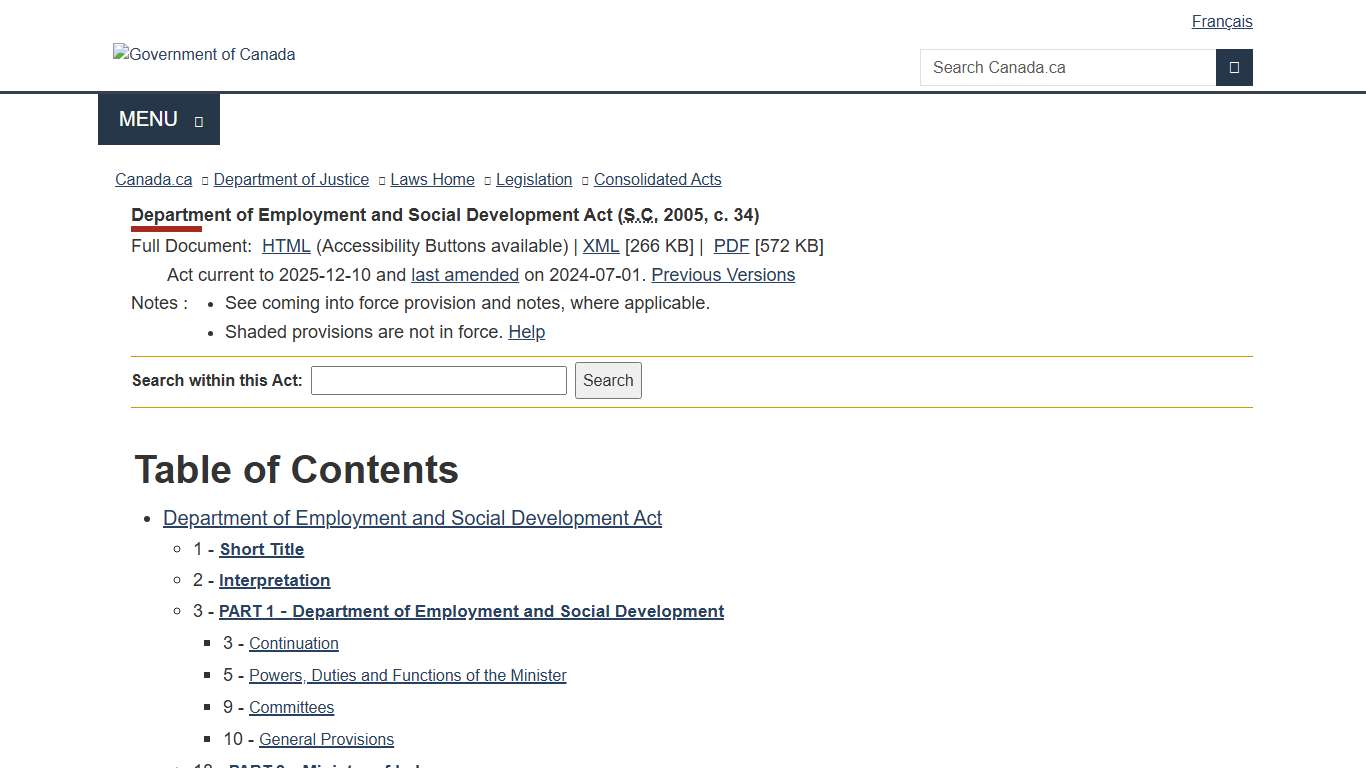Viewport: 1366px width, 768px height.
Task: Open the Interpretation section
Action: point(274,580)
